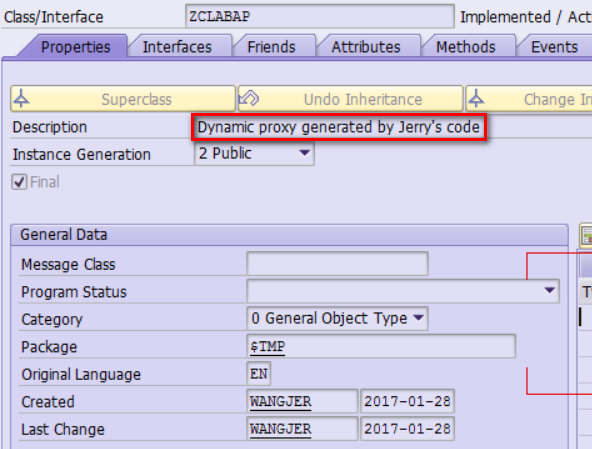Click the $TMP package field
This screenshot has width=592, height=449.
(381, 346)
